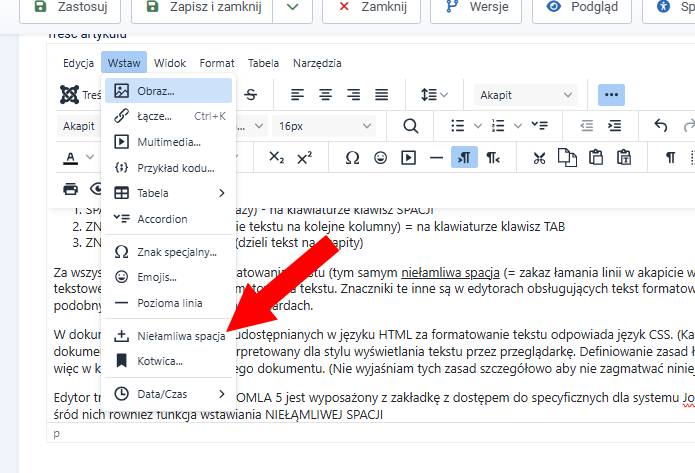Insert a numbered list
The height and width of the screenshot is (473, 695).
click(x=498, y=126)
